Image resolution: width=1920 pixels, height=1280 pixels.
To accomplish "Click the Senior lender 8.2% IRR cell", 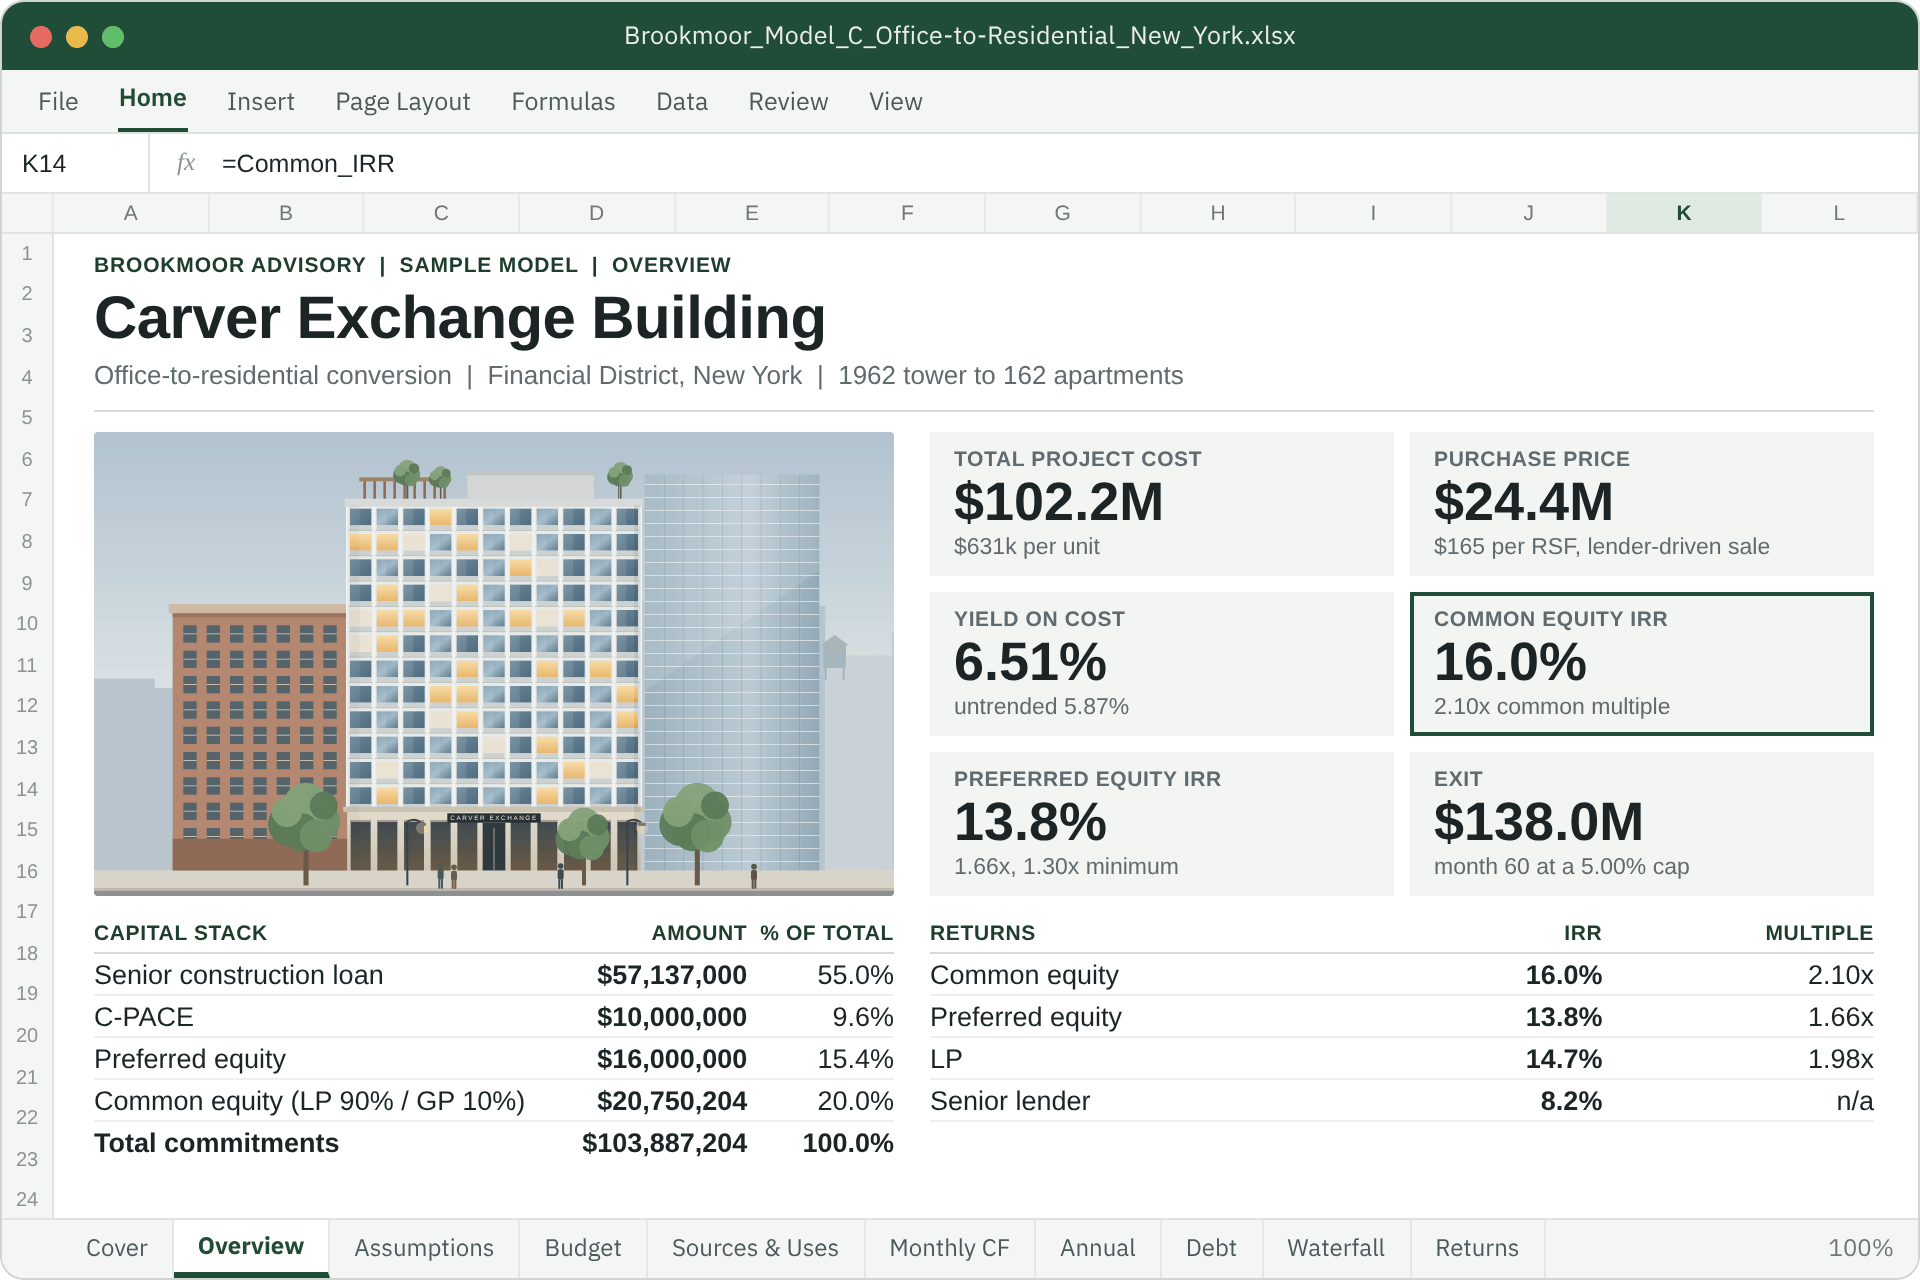I will 1571,1101.
